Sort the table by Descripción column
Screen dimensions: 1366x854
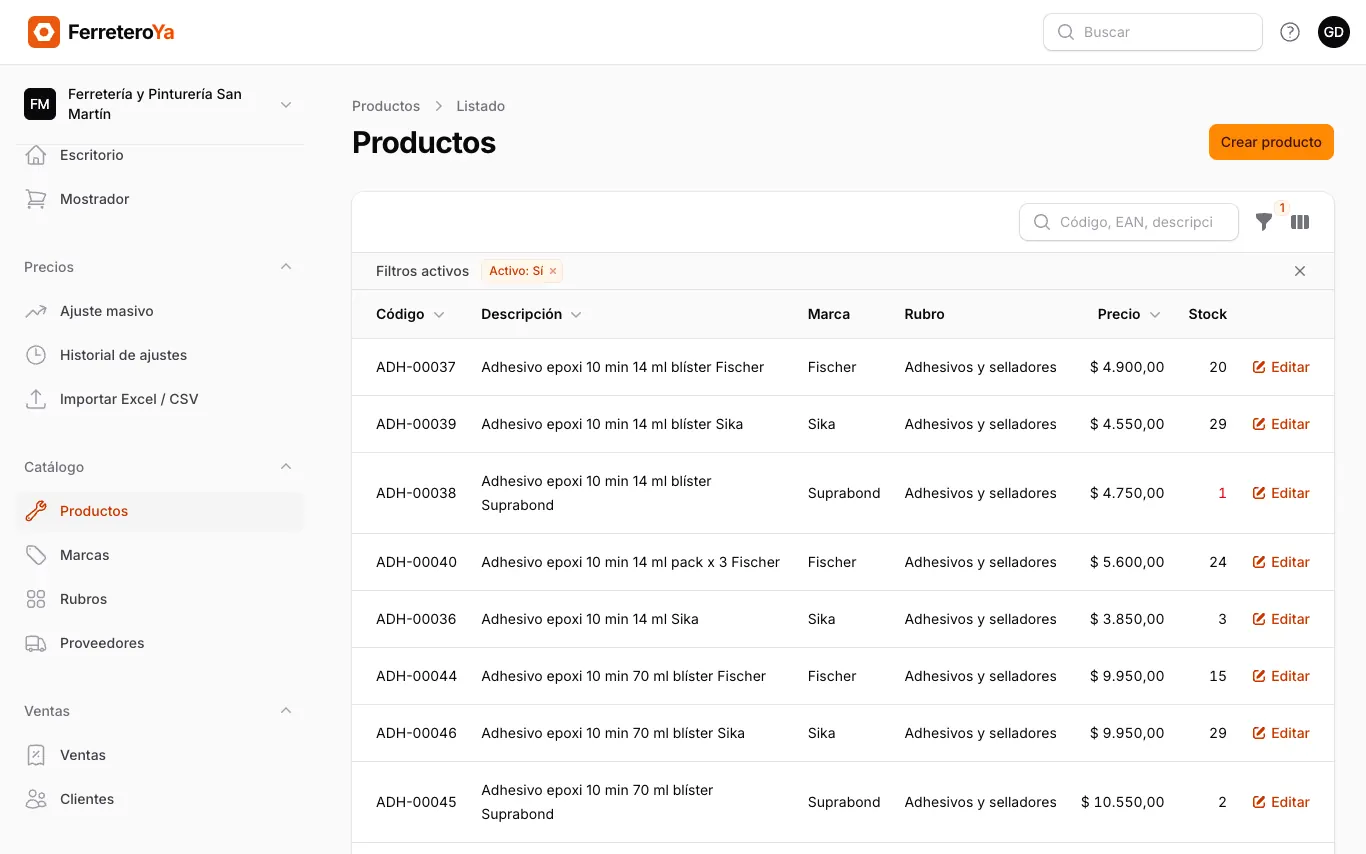[531, 314]
